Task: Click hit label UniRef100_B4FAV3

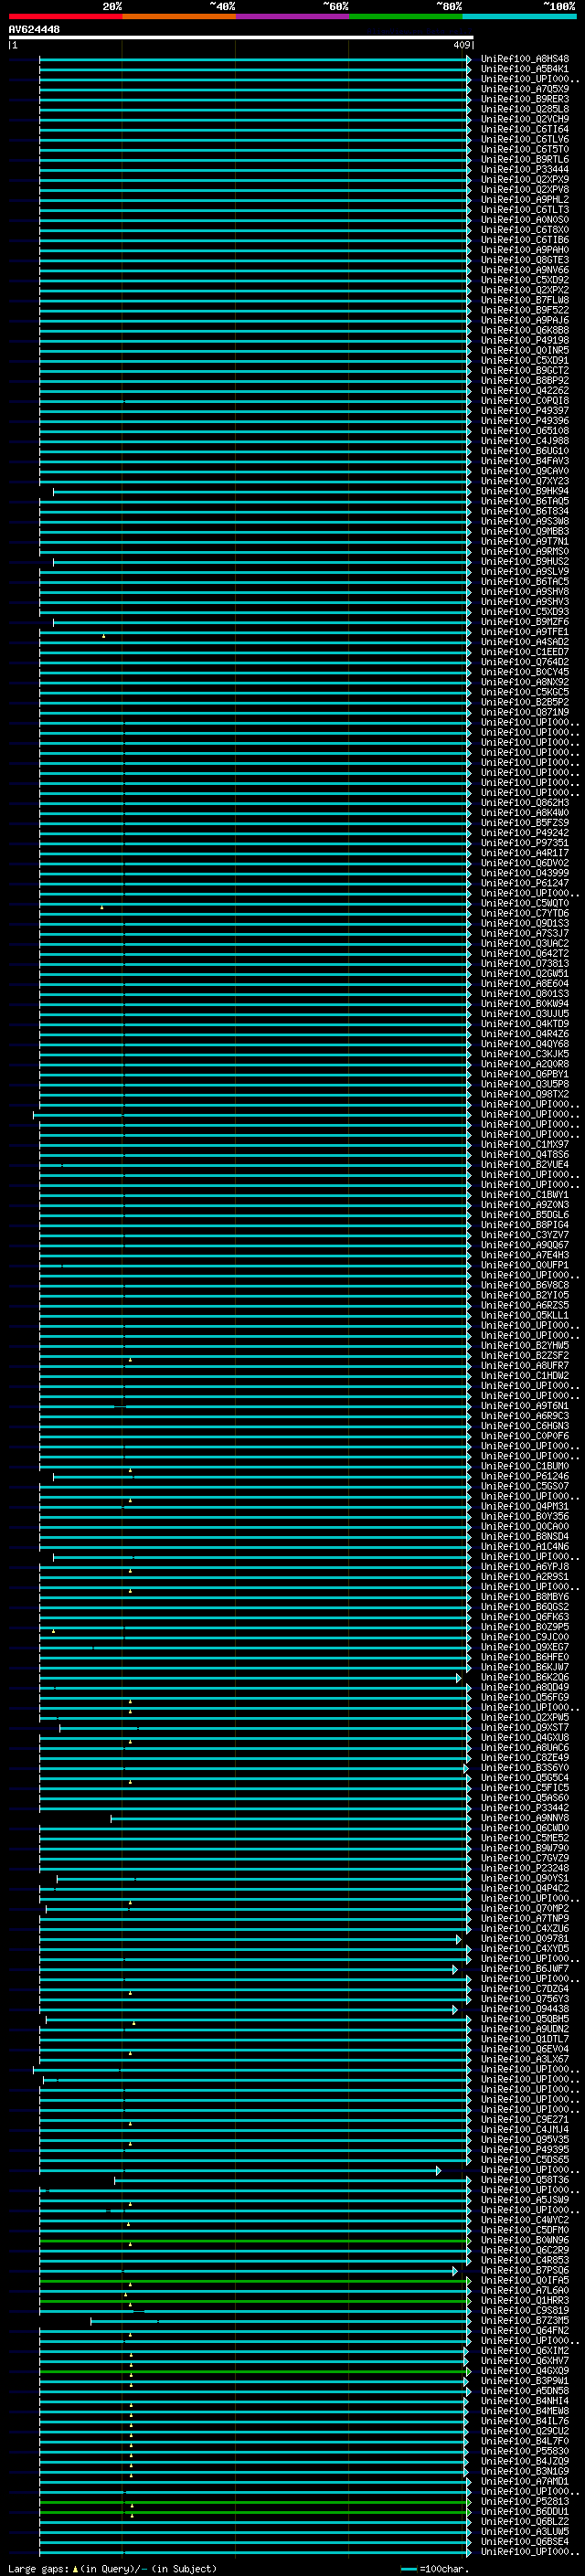Action: tap(525, 461)
